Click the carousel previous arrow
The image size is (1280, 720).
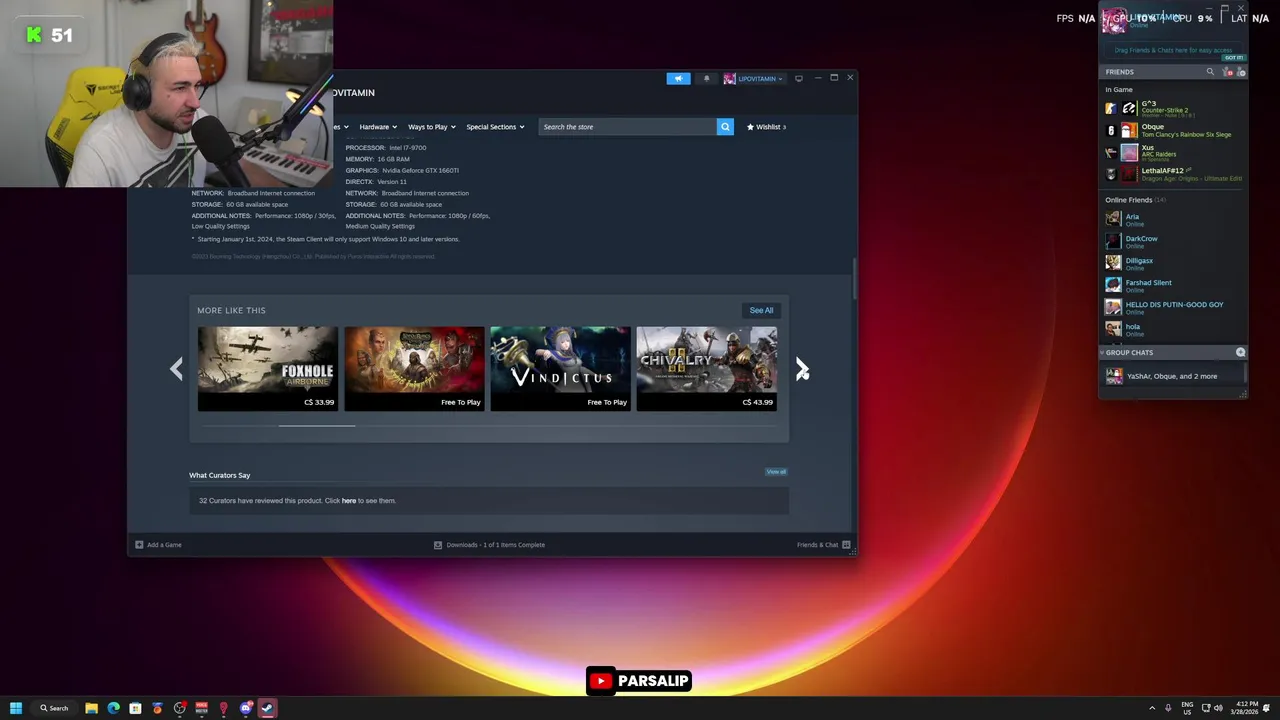point(177,369)
